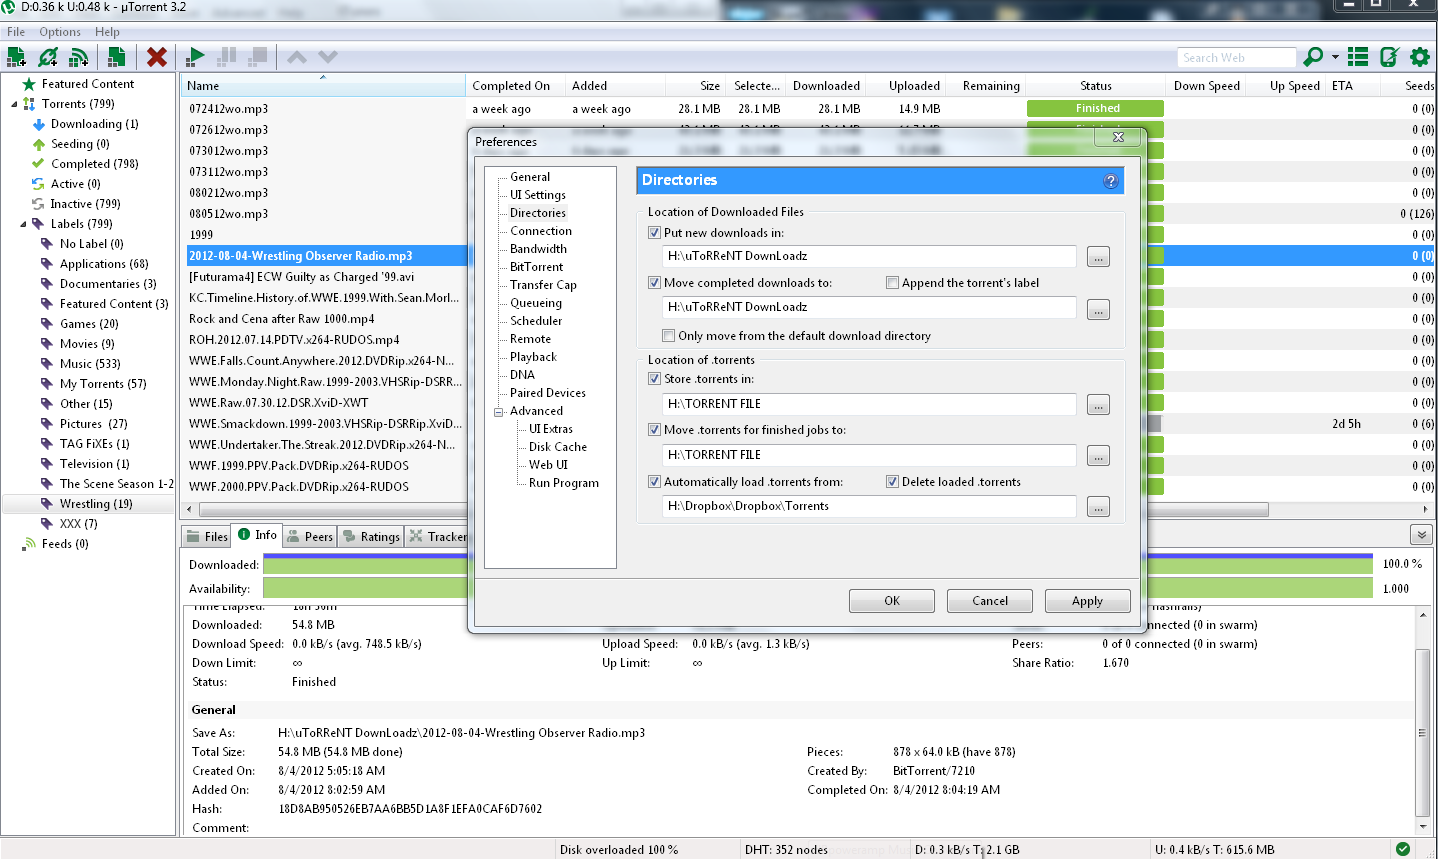This screenshot has width=1438, height=859.
Task: Collapse the Torrents (799) tree node
Action: [14, 104]
